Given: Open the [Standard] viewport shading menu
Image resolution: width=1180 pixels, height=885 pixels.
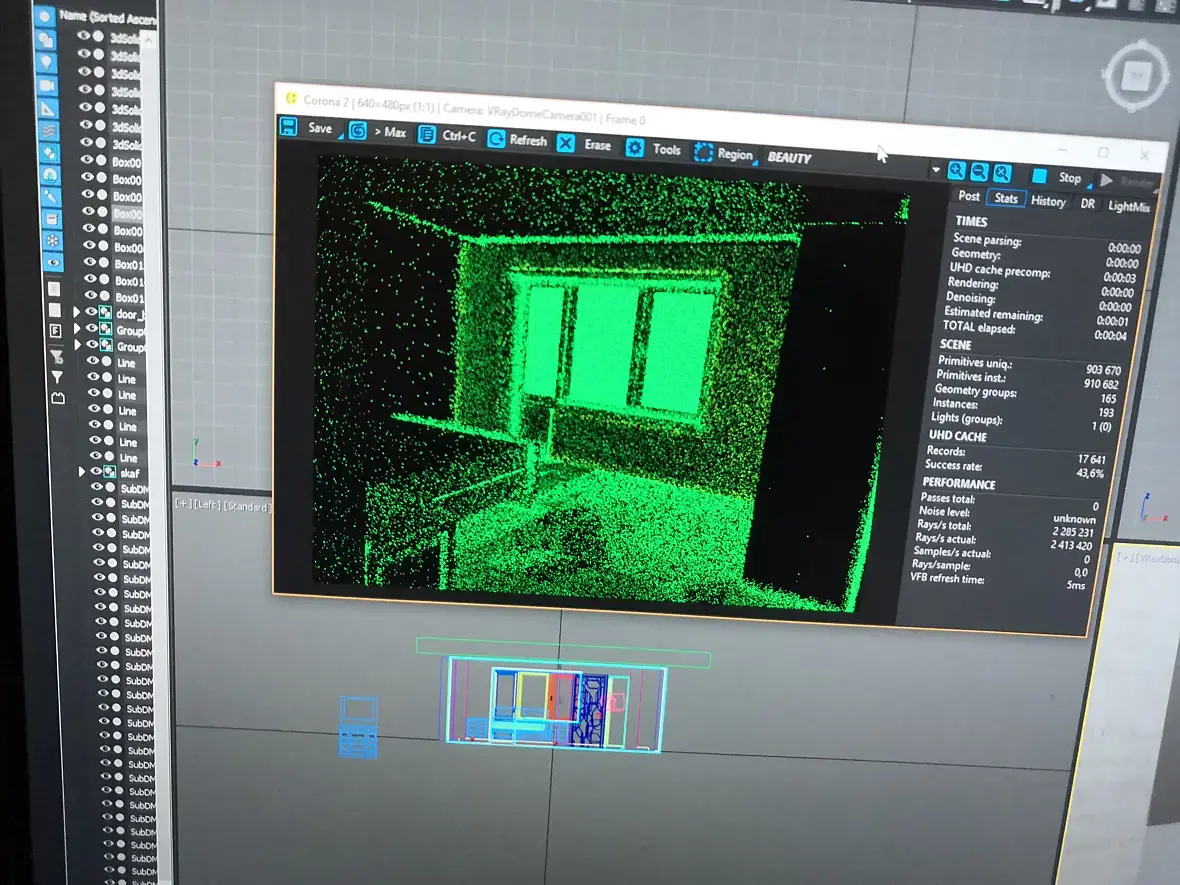Looking at the screenshot, I should coord(246,506).
